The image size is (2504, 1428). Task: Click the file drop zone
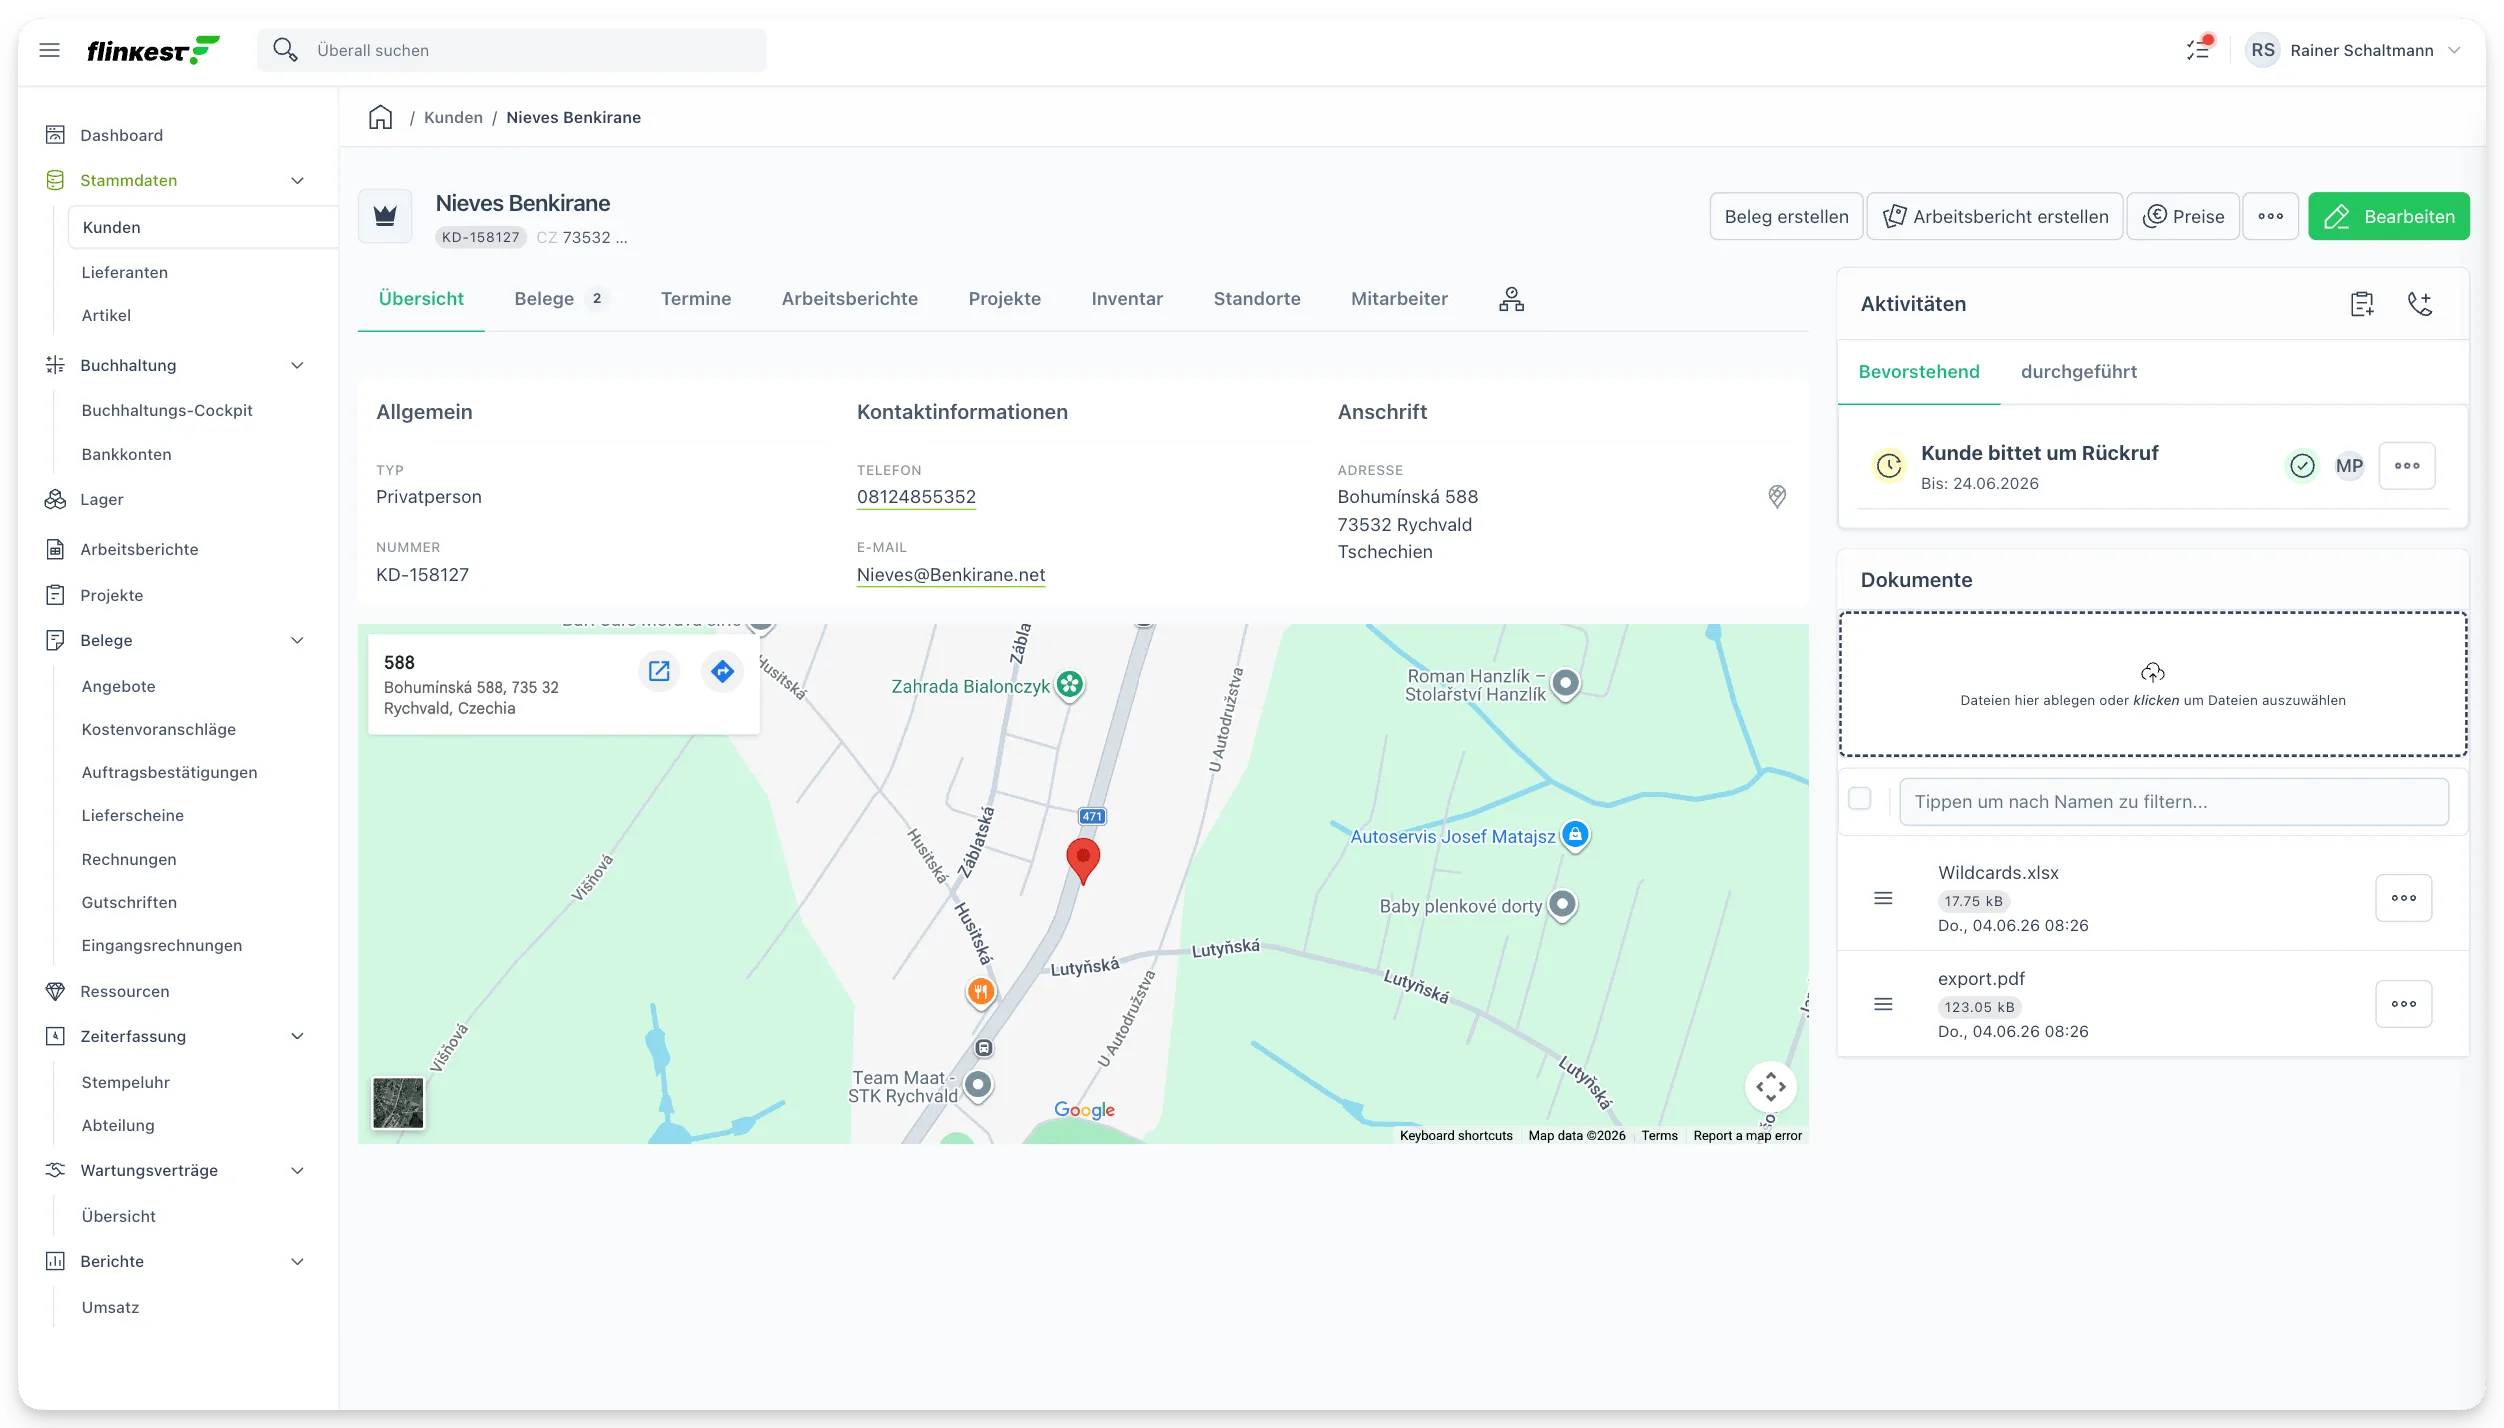(2153, 685)
